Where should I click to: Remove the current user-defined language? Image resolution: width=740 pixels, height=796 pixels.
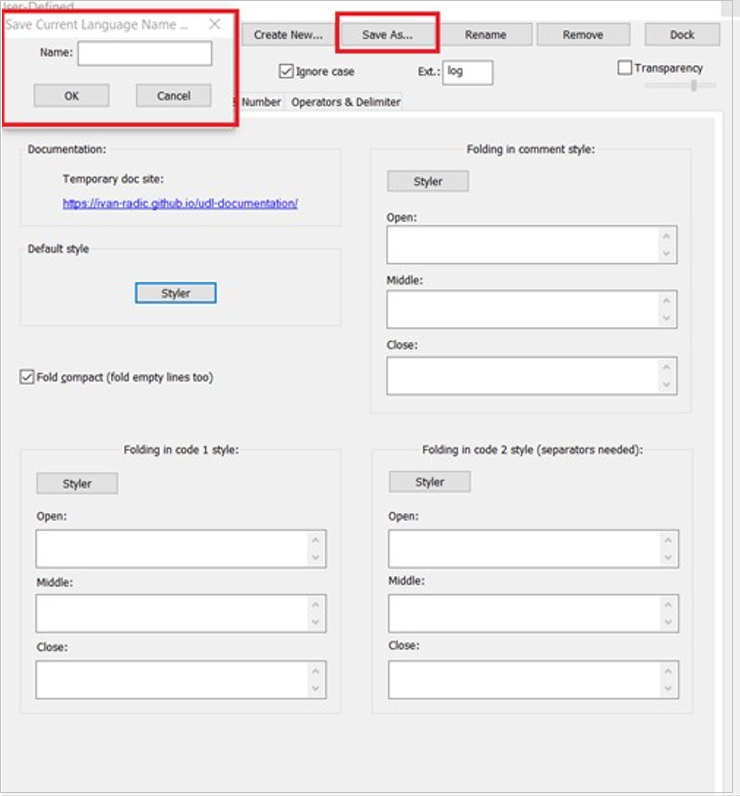pos(582,35)
